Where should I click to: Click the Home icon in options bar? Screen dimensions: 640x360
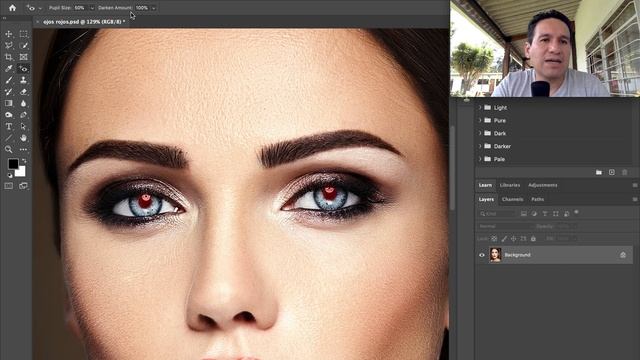tap(12, 8)
